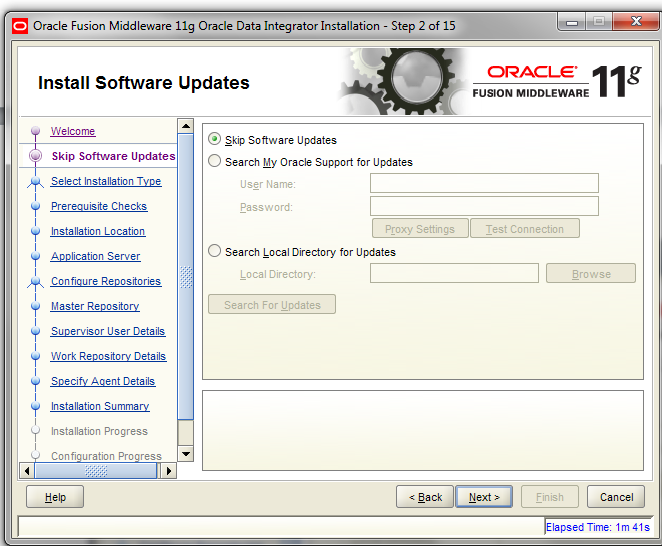Image resolution: width=662 pixels, height=546 pixels.
Task: Click the Oracle Fusion Middleware 11g logo
Action: (x=556, y=81)
